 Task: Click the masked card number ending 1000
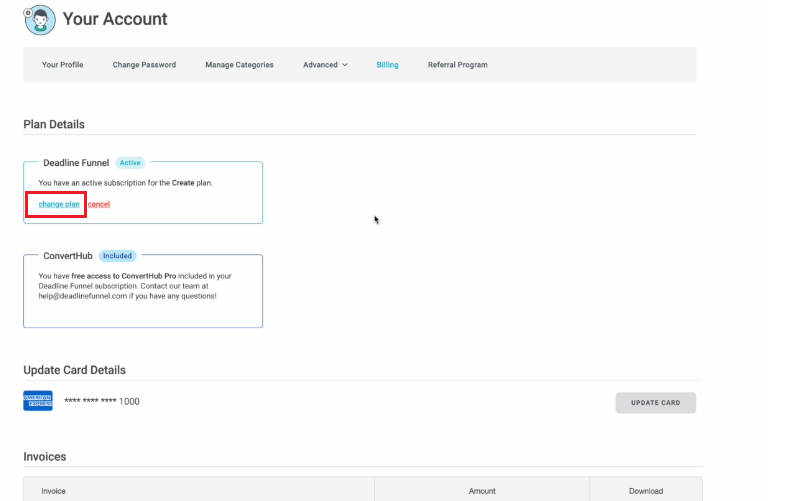click(102, 401)
